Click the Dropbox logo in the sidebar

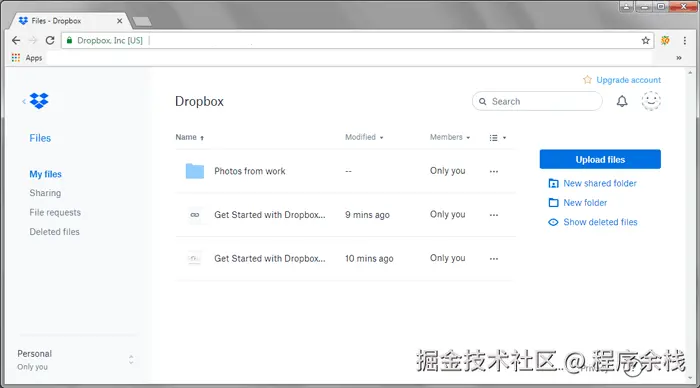point(39,101)
